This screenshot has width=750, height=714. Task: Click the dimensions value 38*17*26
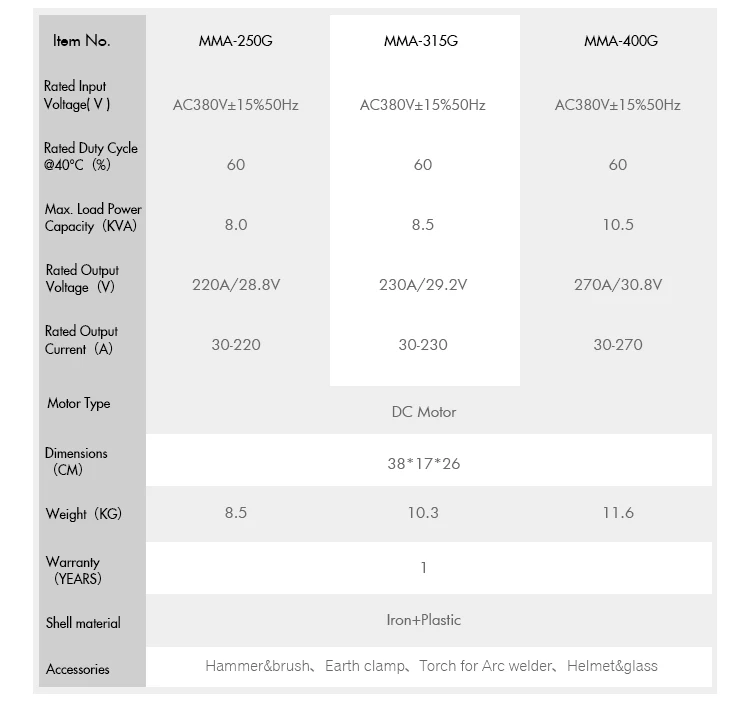423,464
